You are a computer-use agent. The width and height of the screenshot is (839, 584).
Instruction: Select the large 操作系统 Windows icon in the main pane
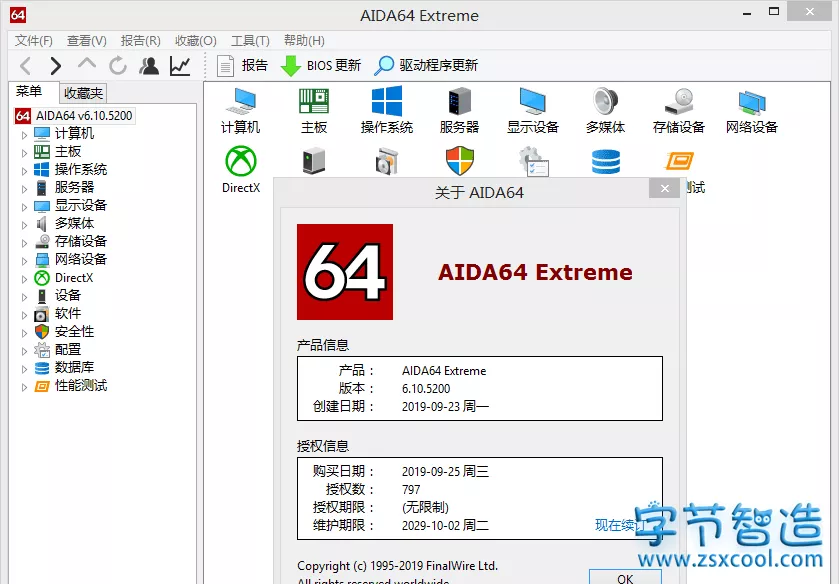point(386,110)
